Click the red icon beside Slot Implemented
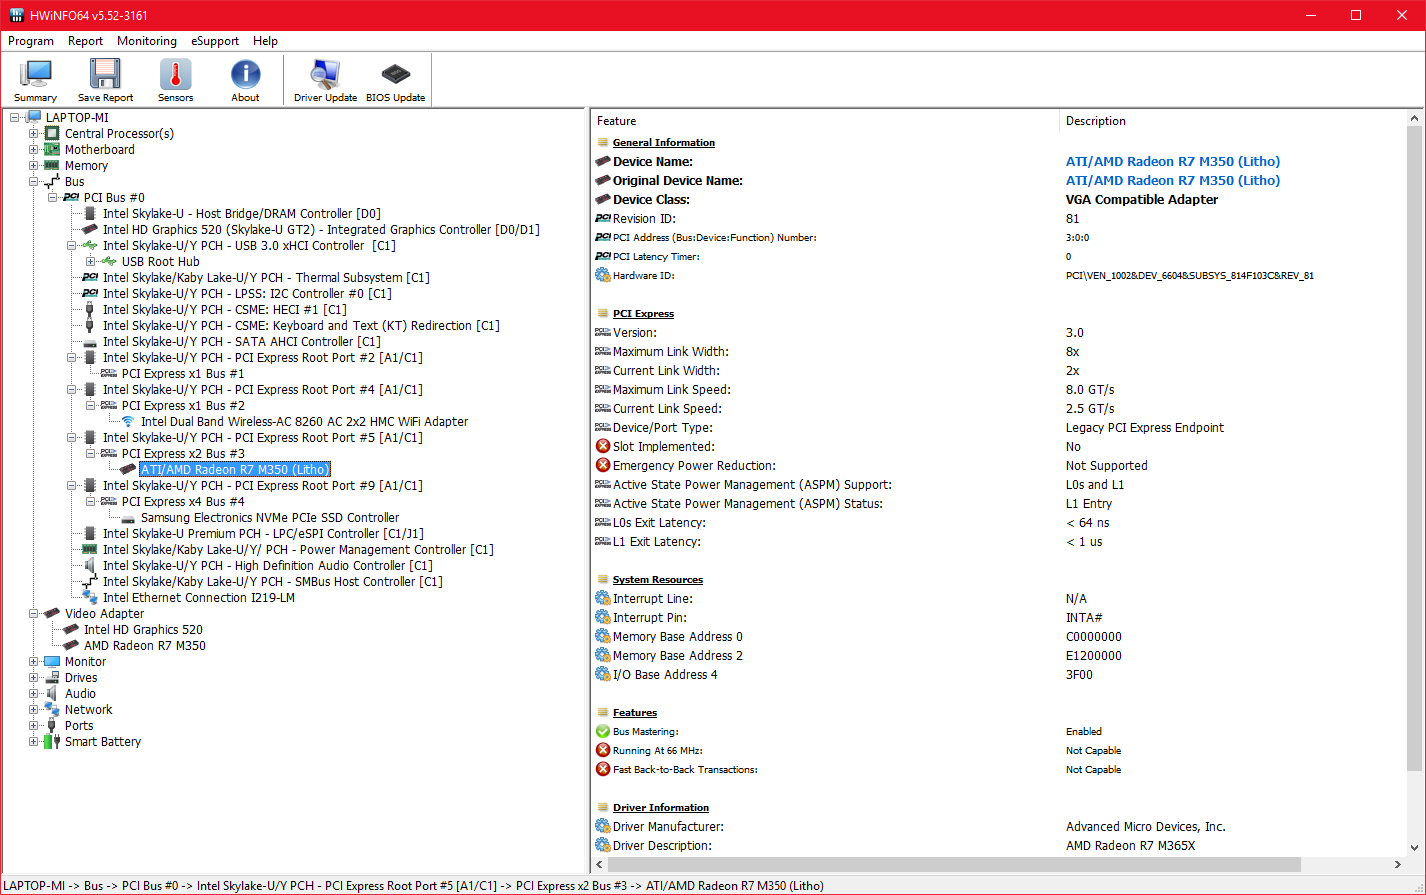The image size is (1426, 895). 603,447
